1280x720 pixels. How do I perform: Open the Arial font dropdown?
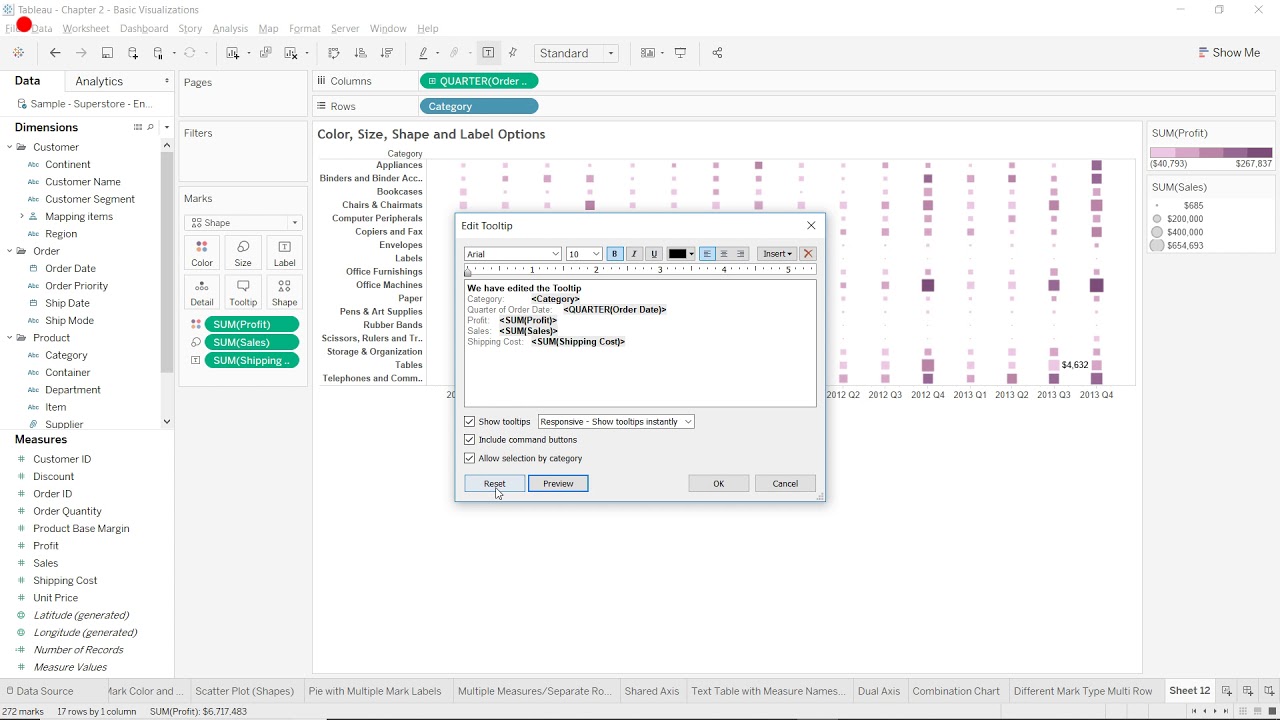[x=512, y=254]
